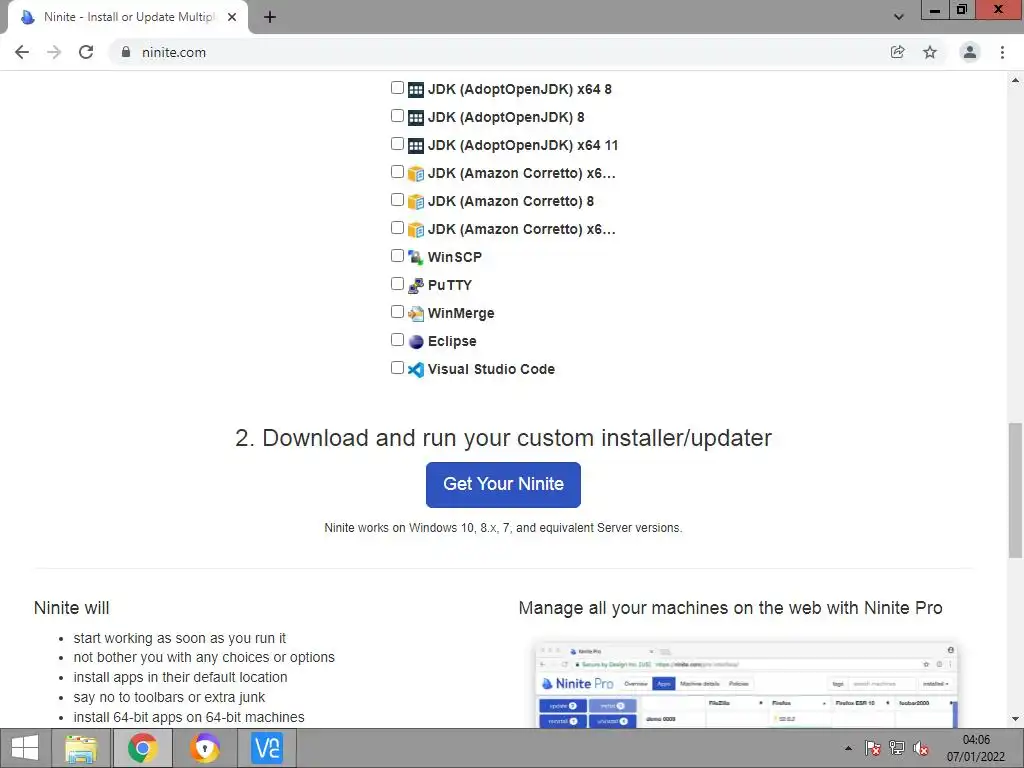
Task: Click the network tray icon
Action: [x=897, y=748]
